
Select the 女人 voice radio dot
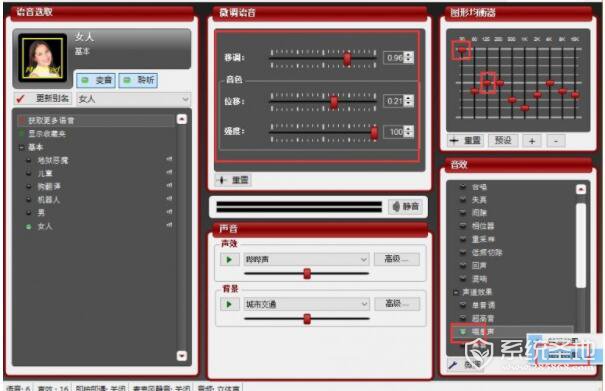point(28,226)
